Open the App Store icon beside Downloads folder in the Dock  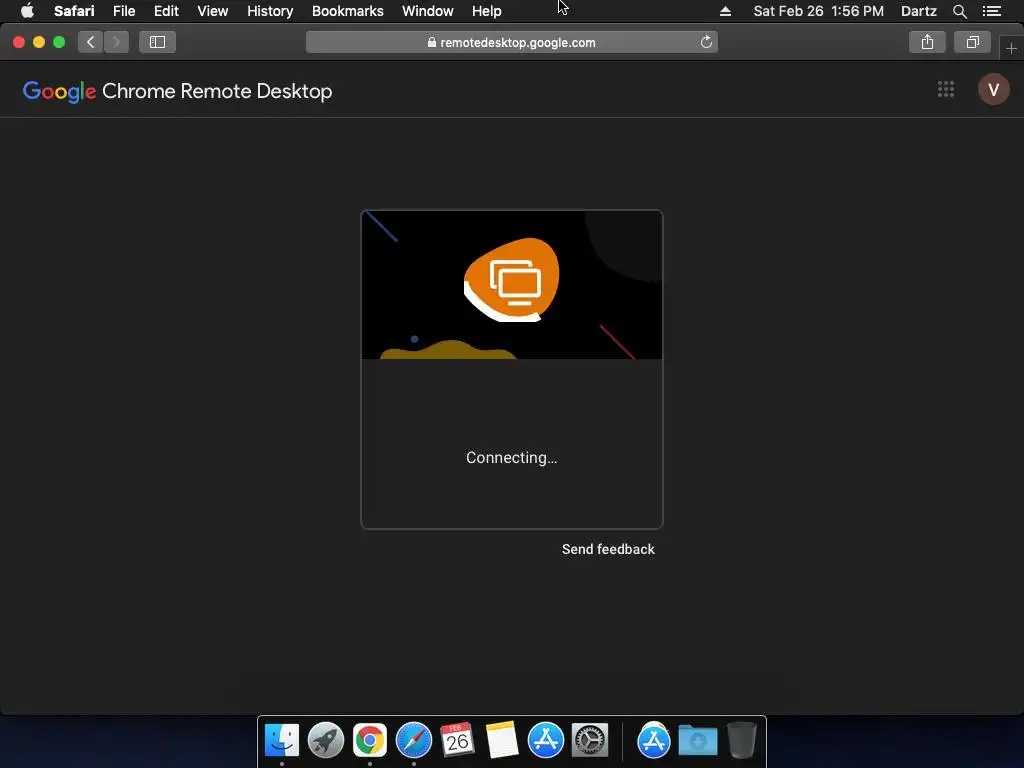pos(654,741)
